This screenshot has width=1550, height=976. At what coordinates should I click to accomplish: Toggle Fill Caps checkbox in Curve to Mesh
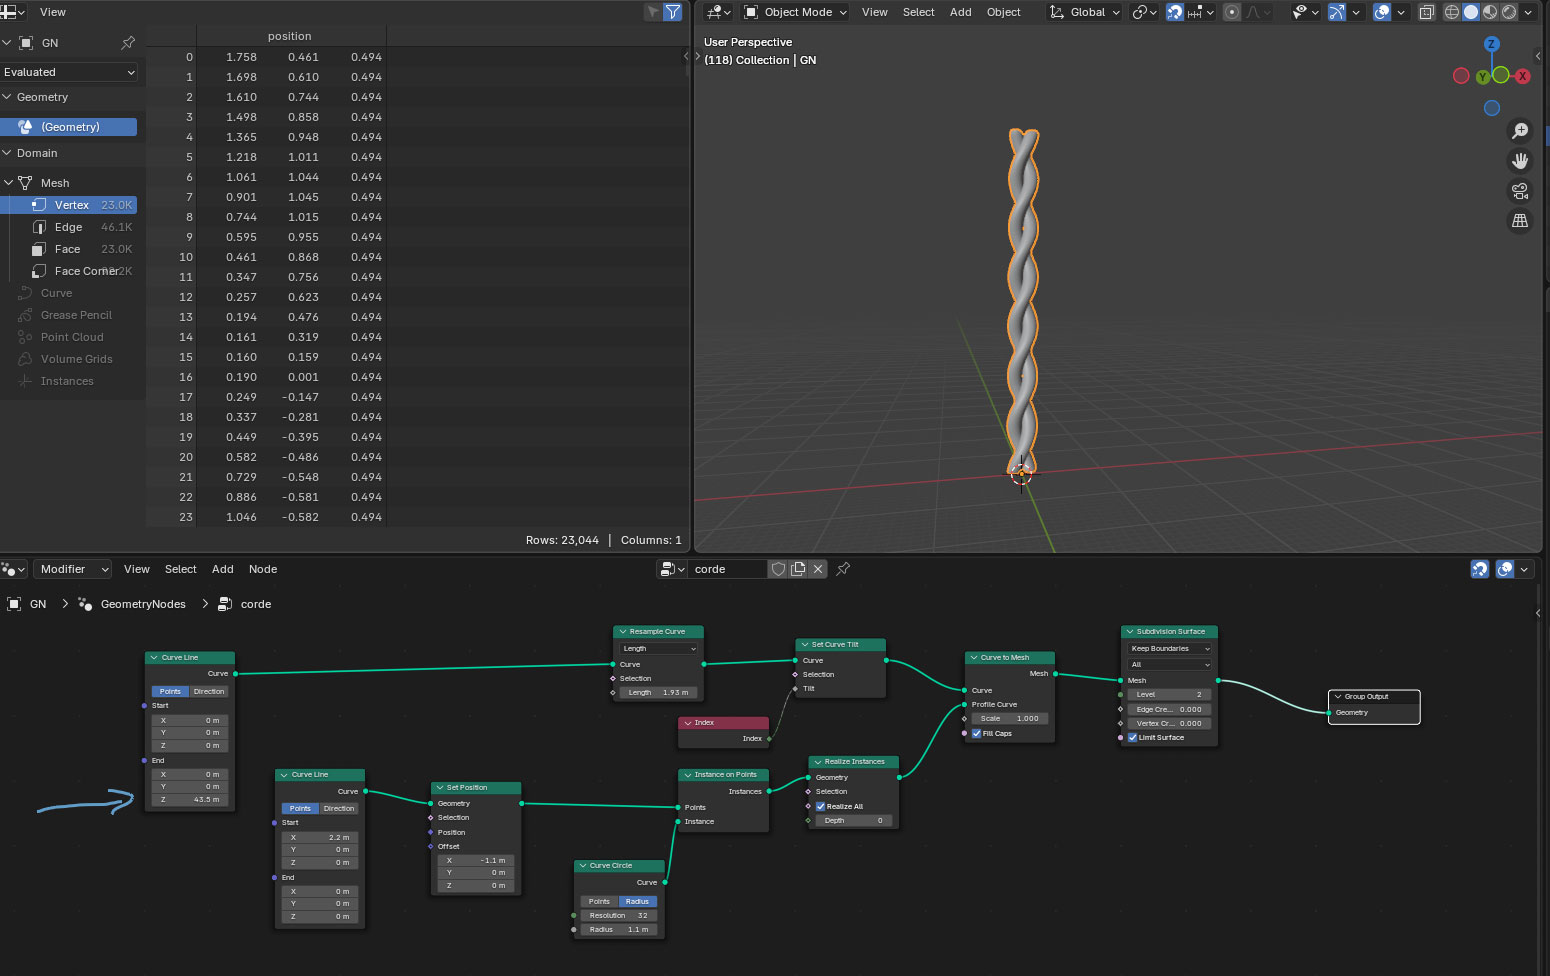[977, 733]
